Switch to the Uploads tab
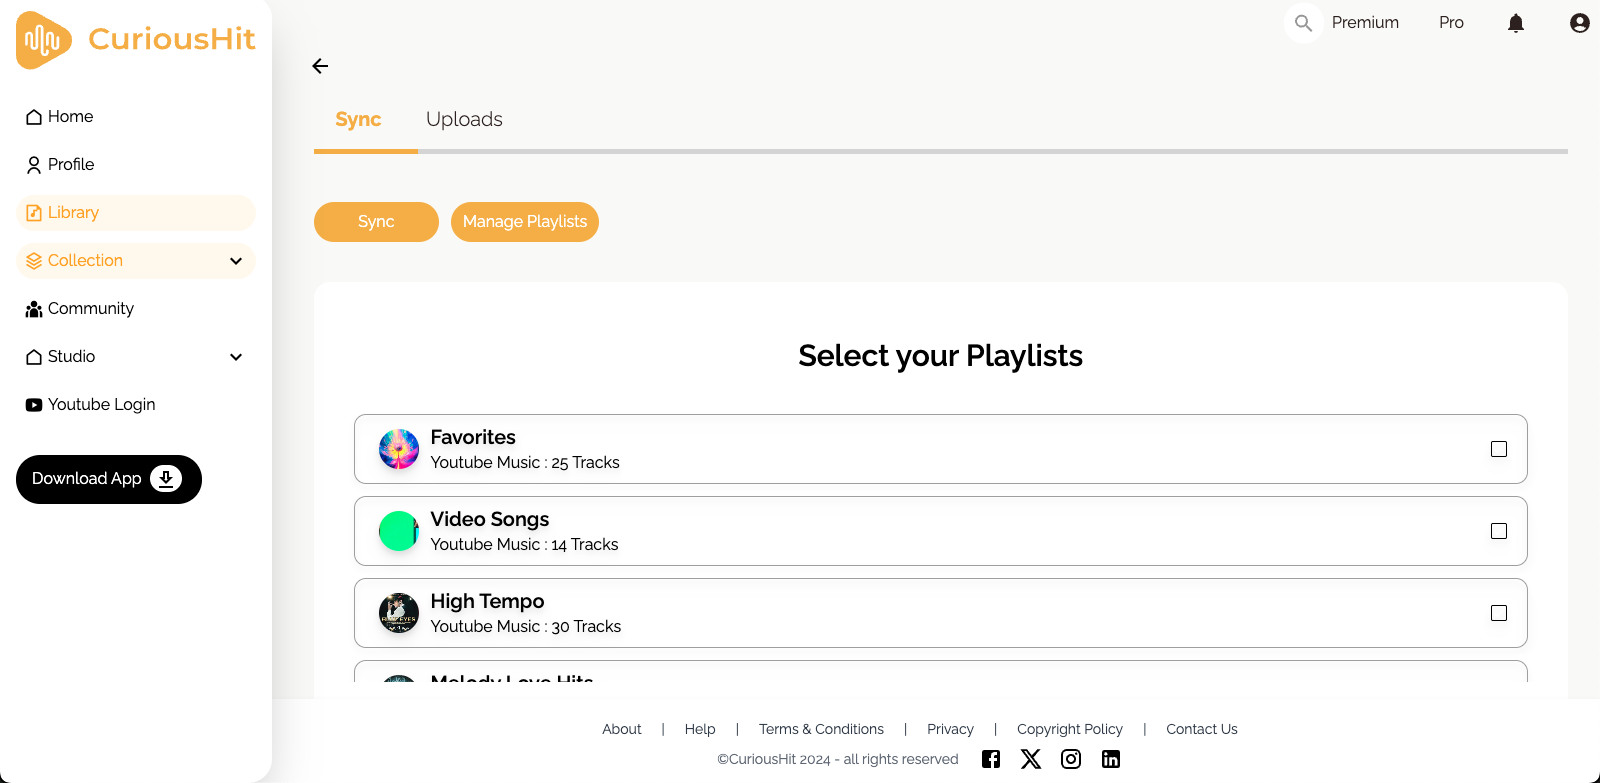This screenshot has width=1600, height=783. pos(464,119)
